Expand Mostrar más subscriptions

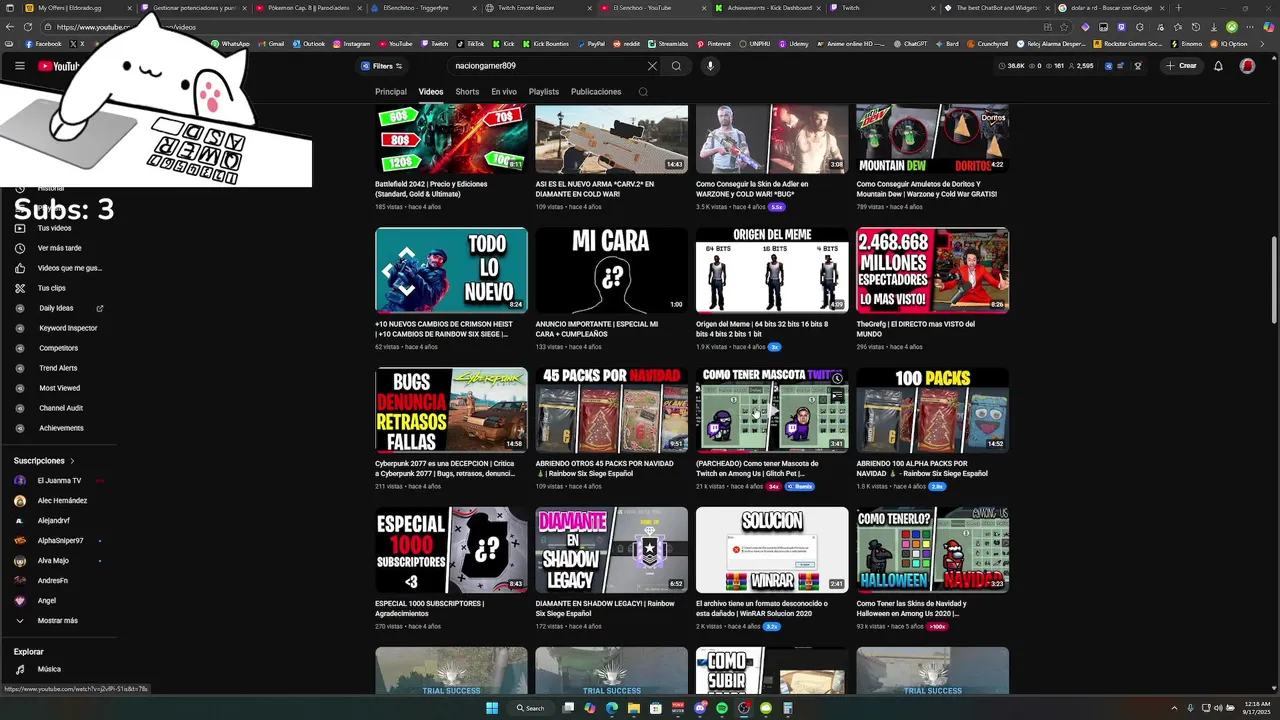click(x=58, y=621)
